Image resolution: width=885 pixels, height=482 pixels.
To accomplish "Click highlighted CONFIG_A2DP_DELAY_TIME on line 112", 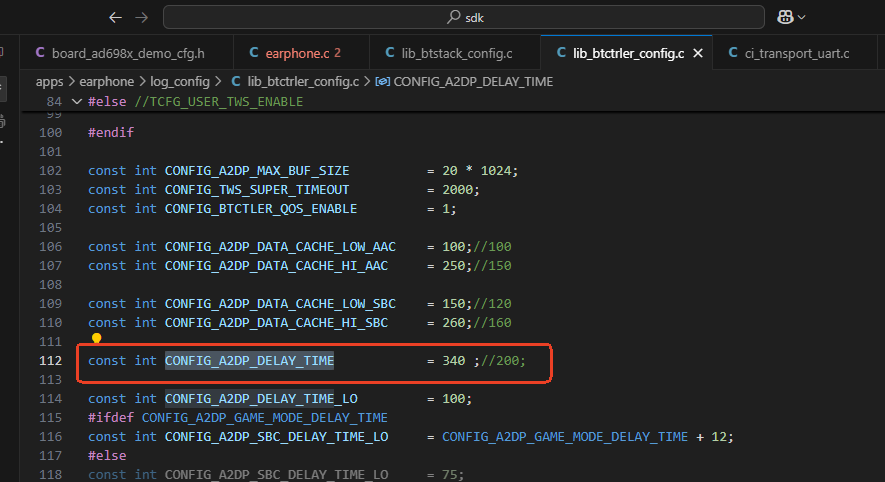I will click(x=249, y=361).
